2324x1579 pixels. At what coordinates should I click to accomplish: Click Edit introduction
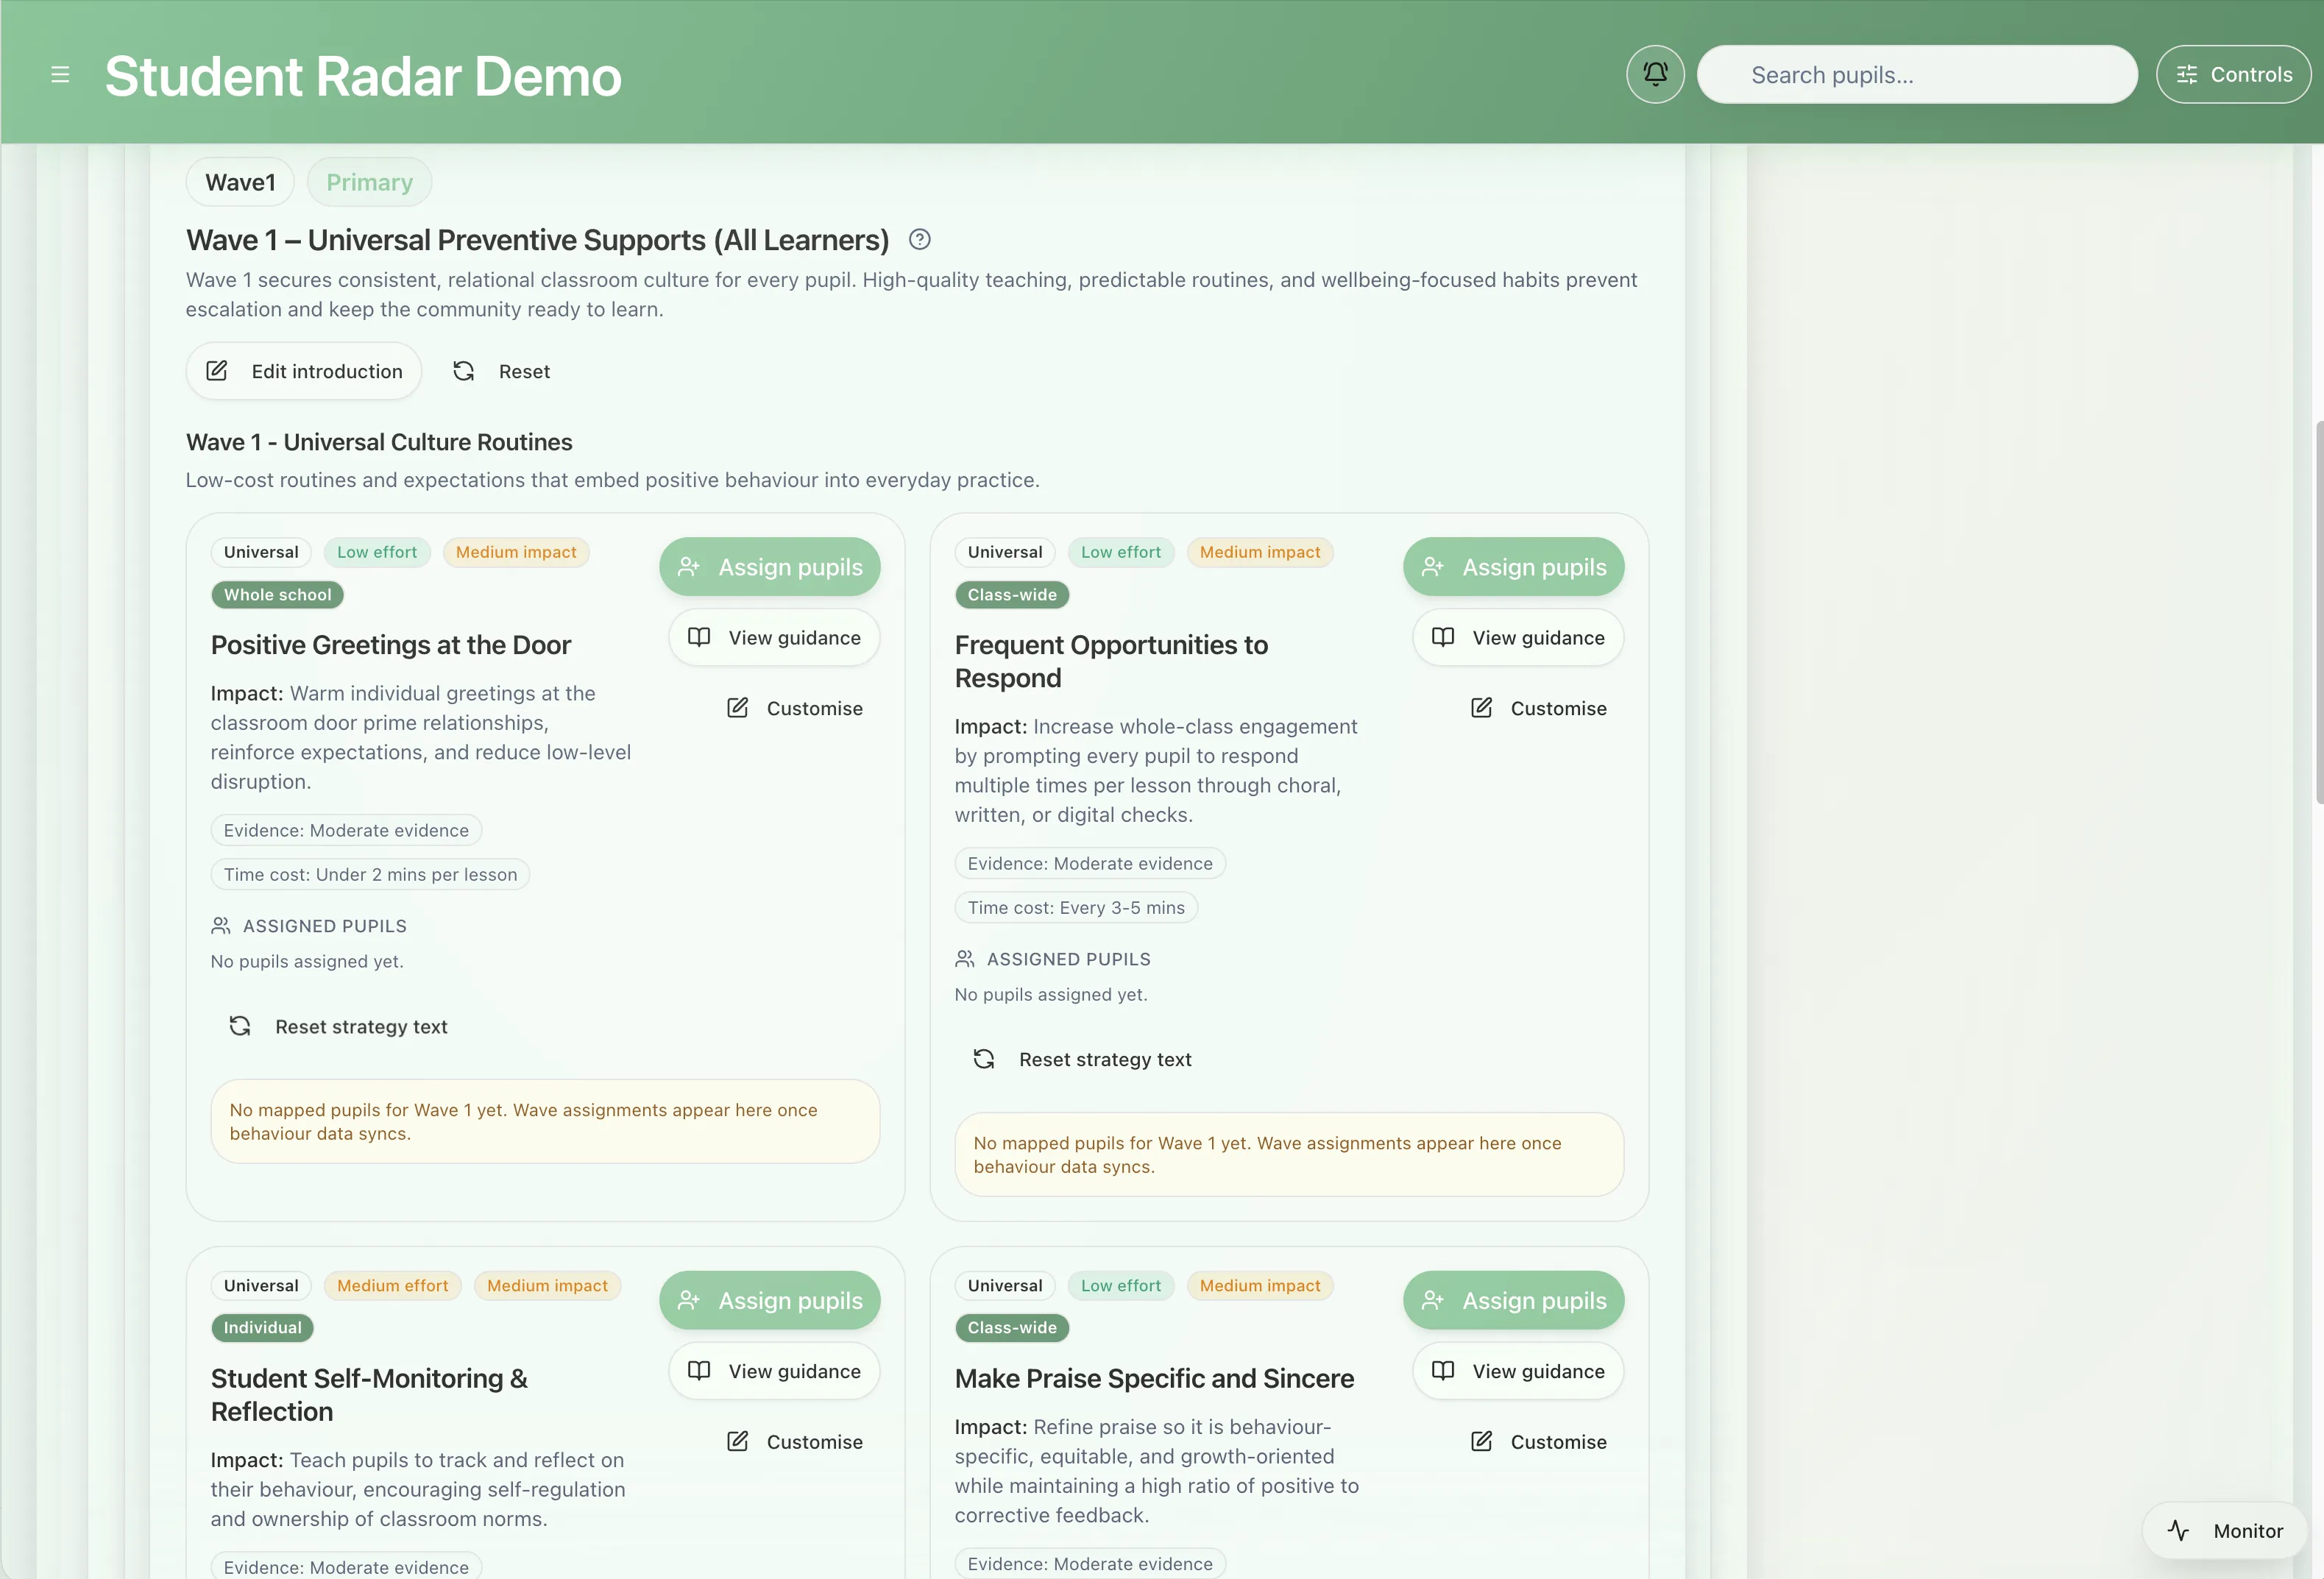point(304,371)
